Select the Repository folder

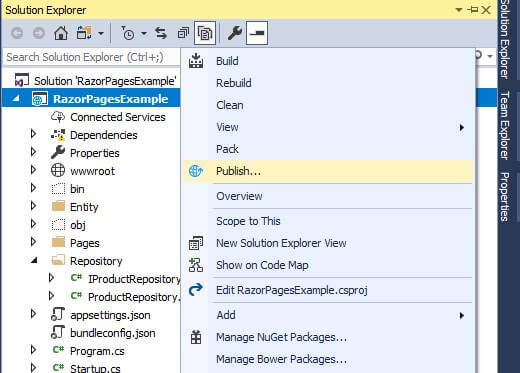pyautogui.click(x=96, y=261)
